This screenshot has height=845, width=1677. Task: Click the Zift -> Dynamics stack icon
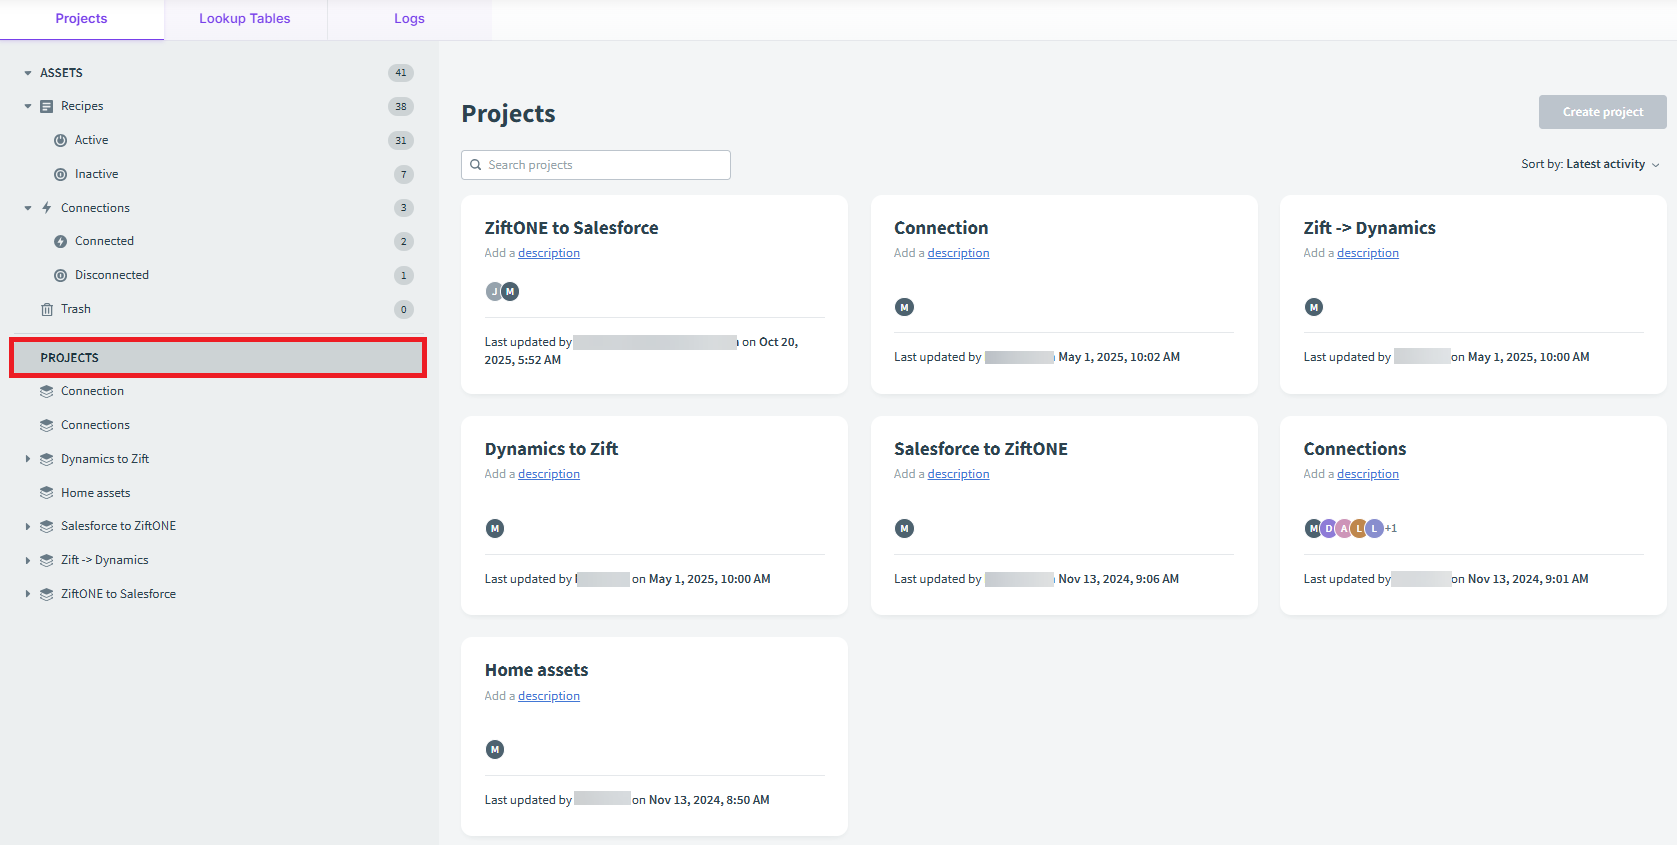click(46, 560)
